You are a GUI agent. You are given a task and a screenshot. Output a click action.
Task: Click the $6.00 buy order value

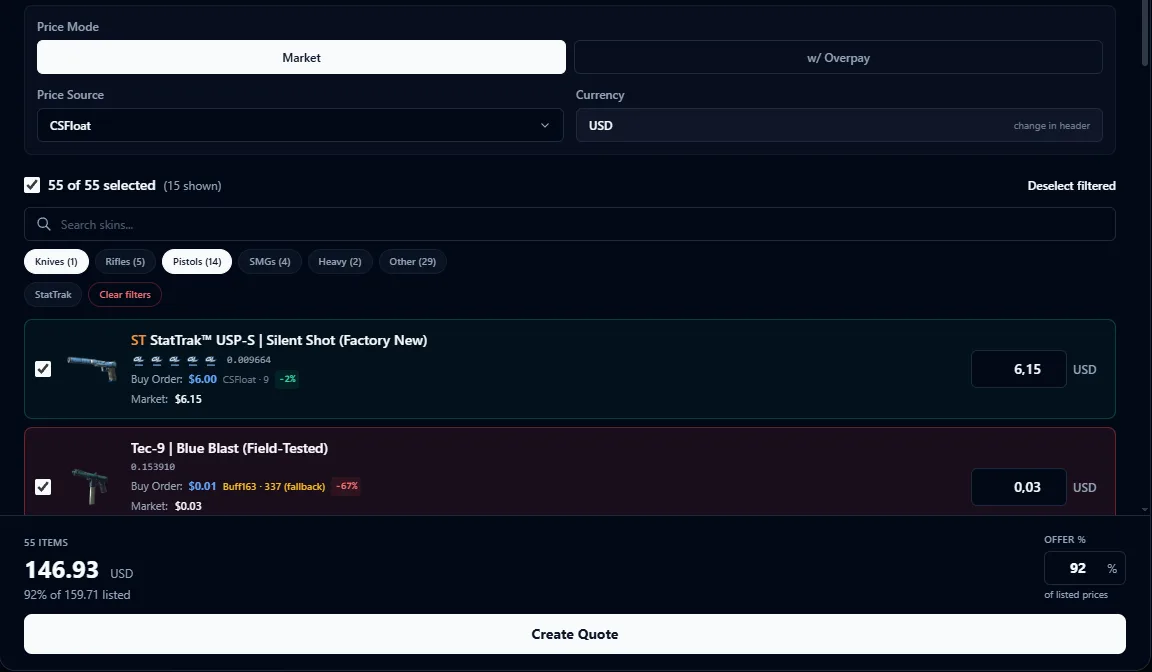(x=202, y=379)
